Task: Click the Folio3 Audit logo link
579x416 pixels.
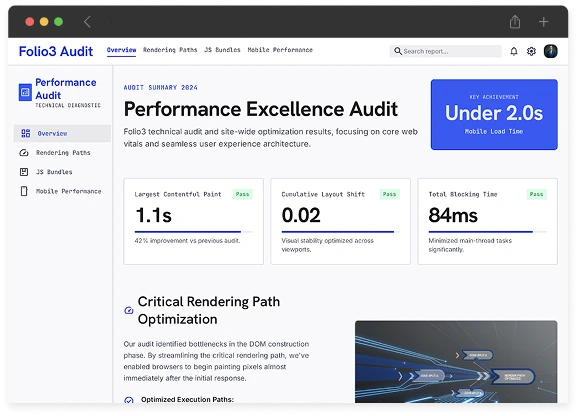Action: pyautogui.click(x=56, y=51)
